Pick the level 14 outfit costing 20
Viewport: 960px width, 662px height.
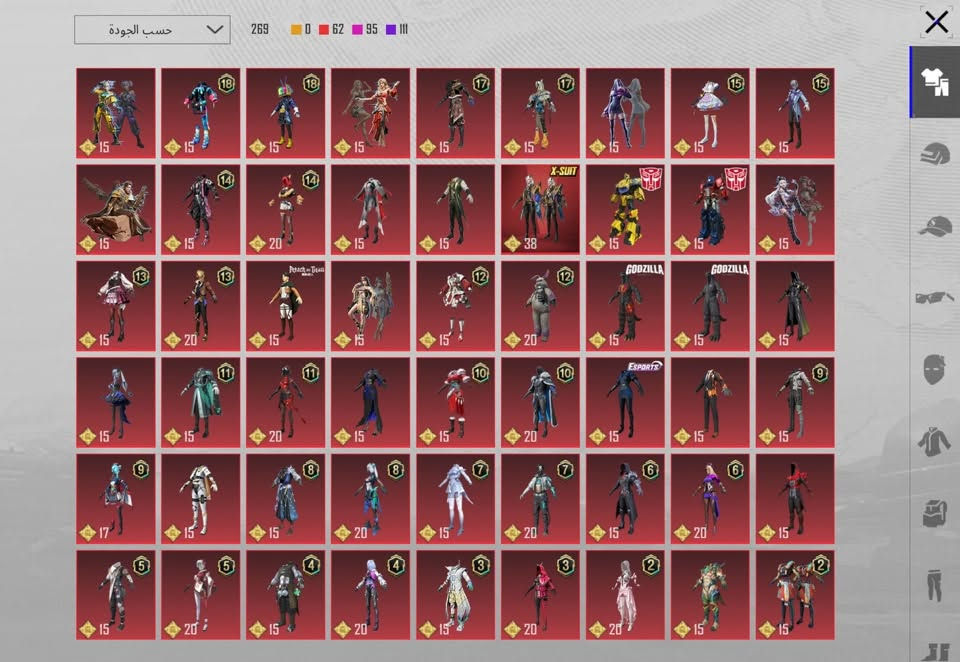click(x=286, y=209)
